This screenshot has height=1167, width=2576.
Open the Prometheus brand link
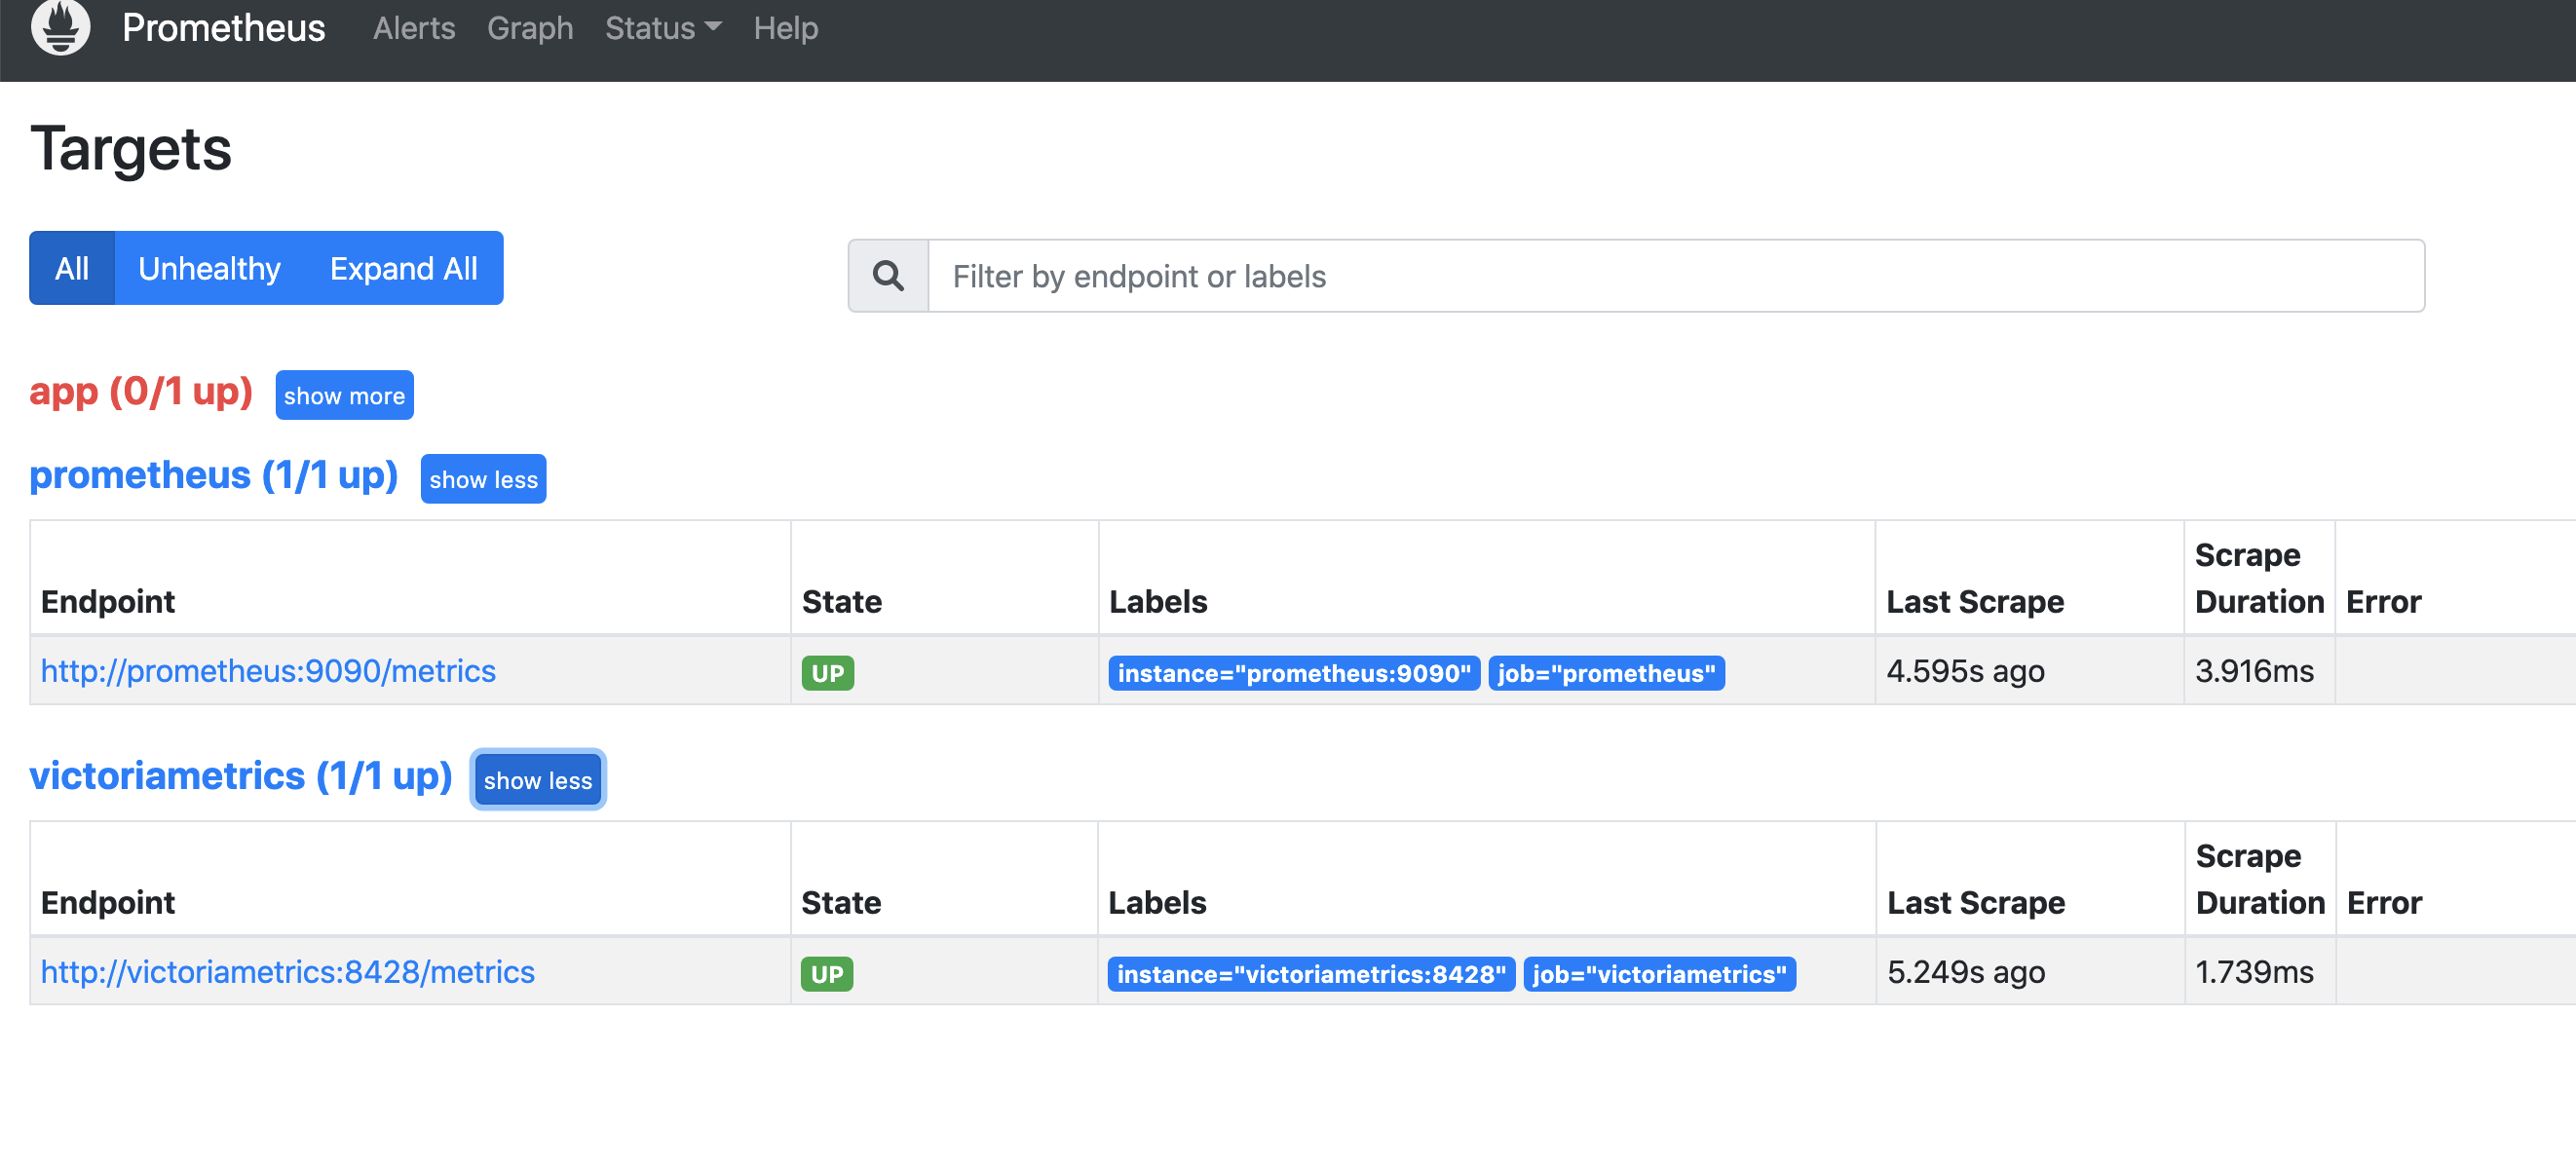click(x=223, y=28)
